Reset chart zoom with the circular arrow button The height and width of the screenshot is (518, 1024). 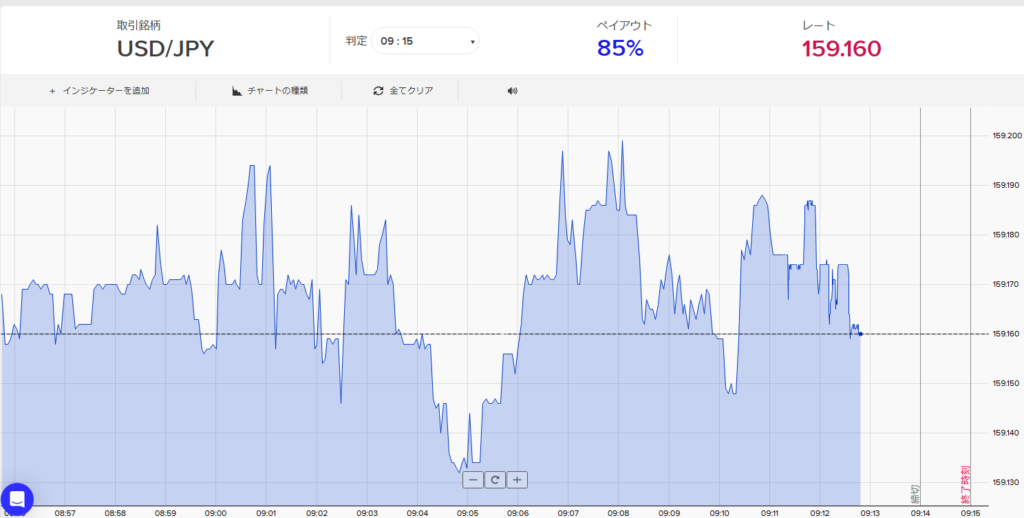(x=495, y=480)
